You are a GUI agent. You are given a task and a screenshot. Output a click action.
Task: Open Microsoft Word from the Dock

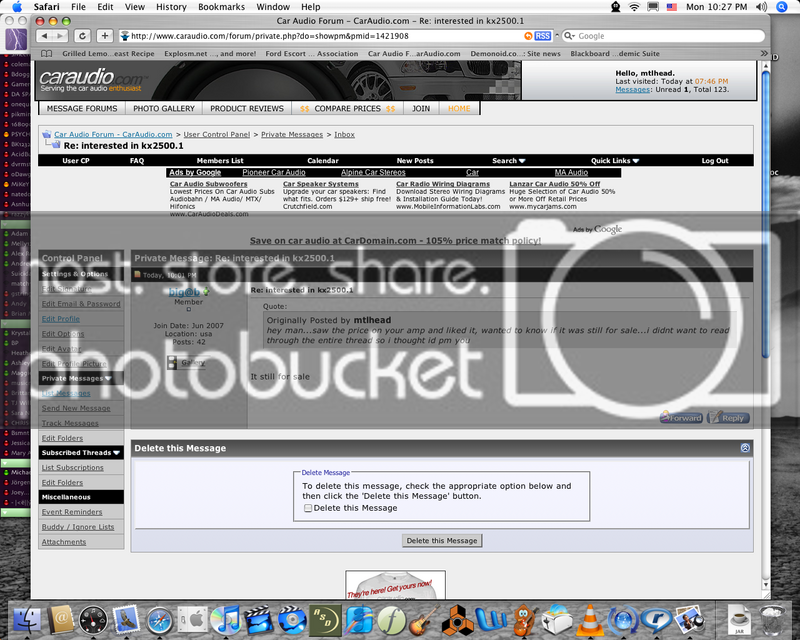(491, 620)
